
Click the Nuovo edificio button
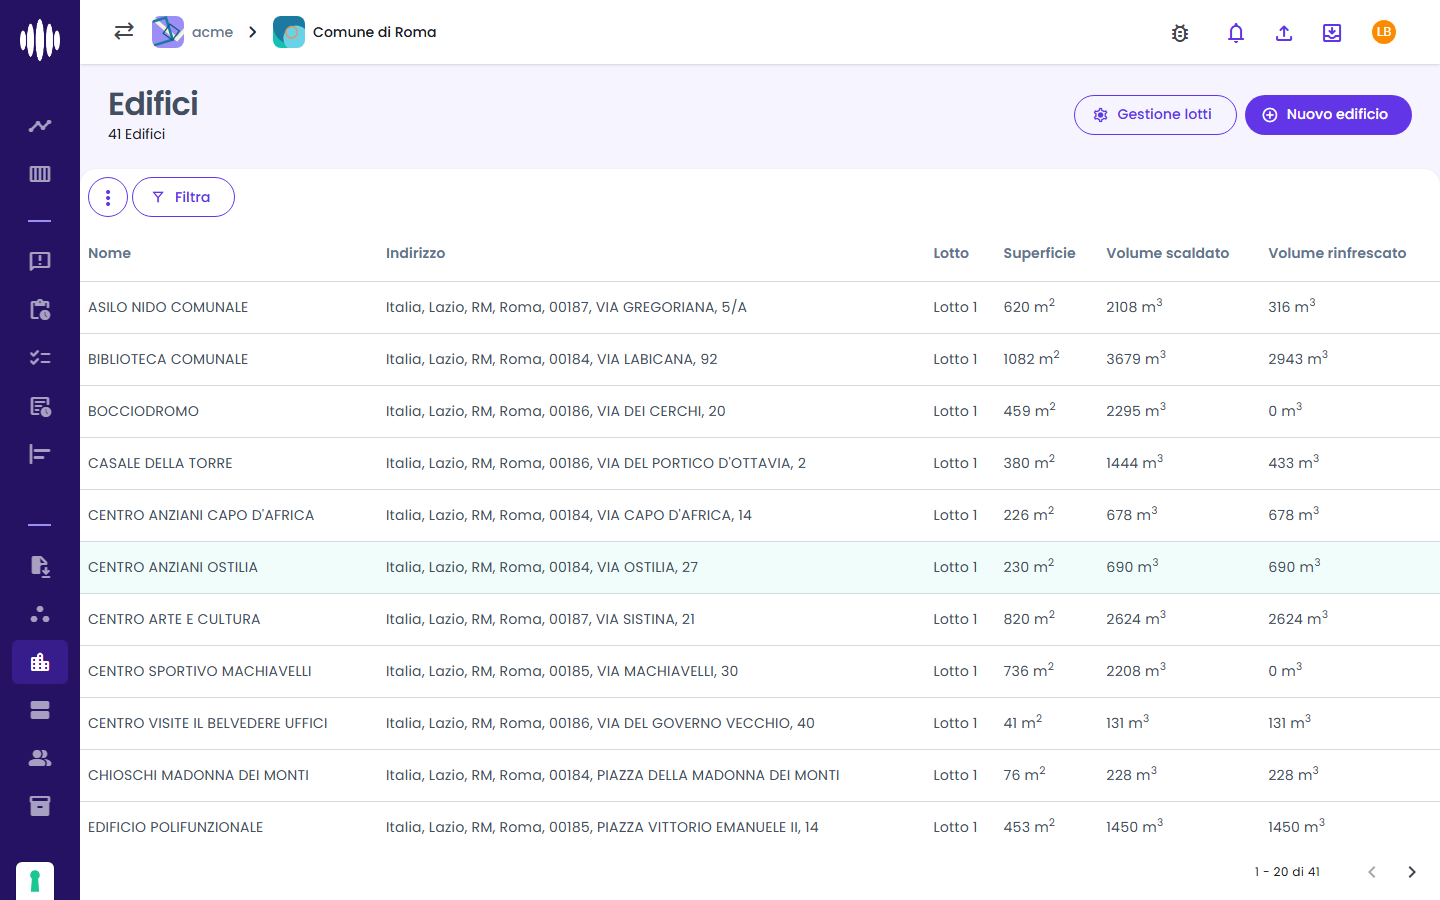tap(1328, 115)
